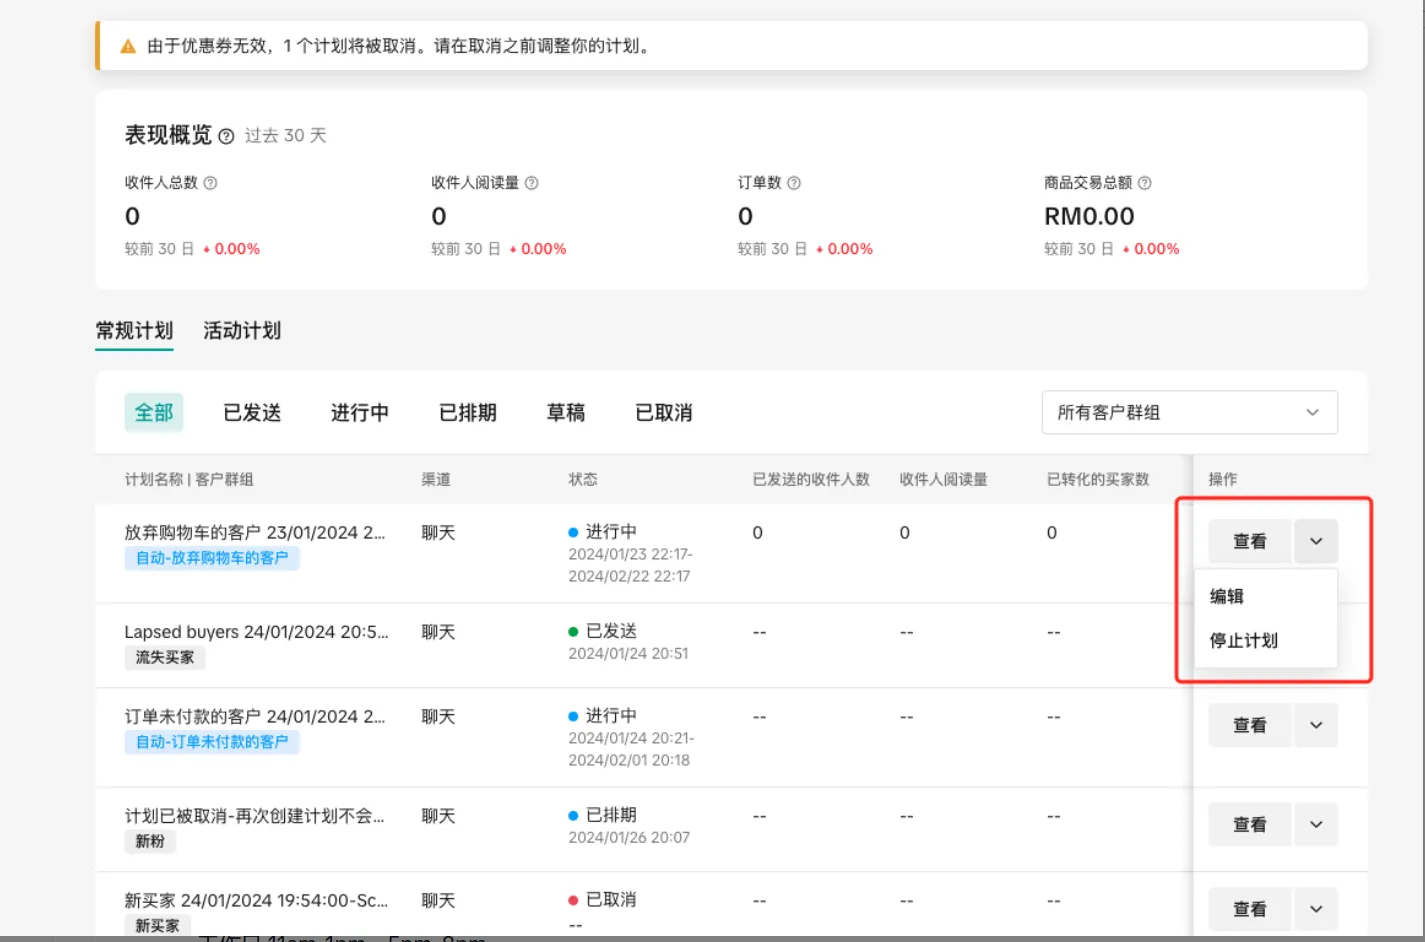The height and width of the screenshot is (942, 1425).
Task: Click the 流失买家 group tag
Action: 165,657
